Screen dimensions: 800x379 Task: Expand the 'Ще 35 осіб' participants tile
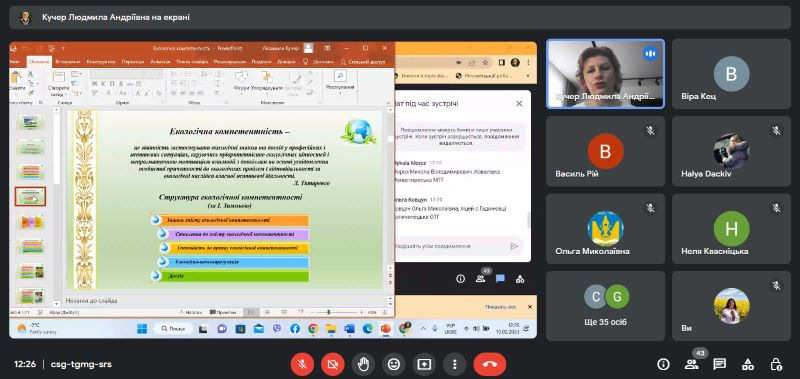(x=605, y=306)
